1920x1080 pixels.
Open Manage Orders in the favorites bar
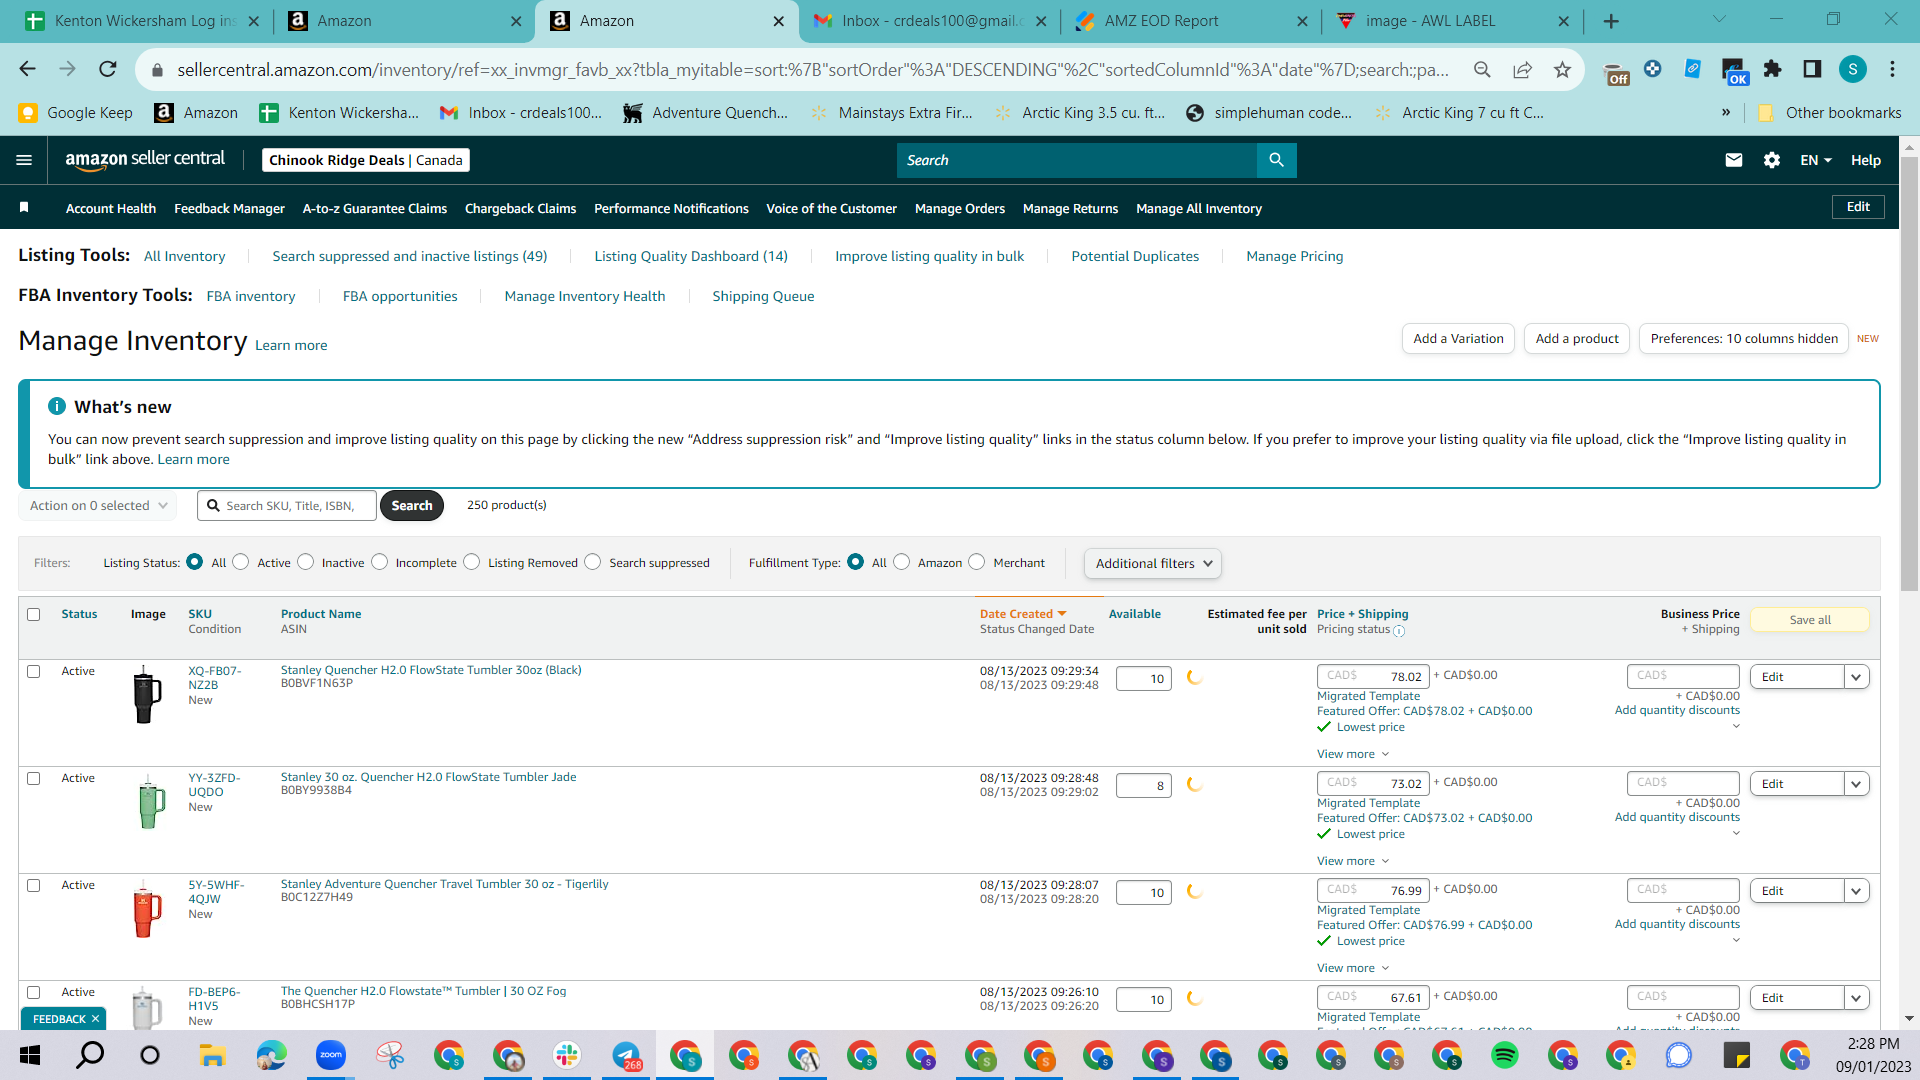coord(960,208)
